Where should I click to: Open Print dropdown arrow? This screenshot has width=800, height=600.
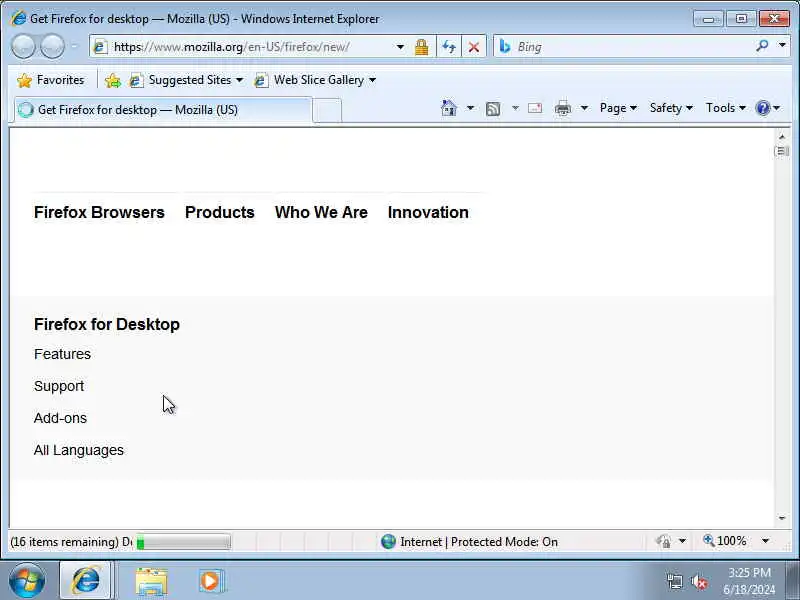pyautogui.click(x=584, y=108)
